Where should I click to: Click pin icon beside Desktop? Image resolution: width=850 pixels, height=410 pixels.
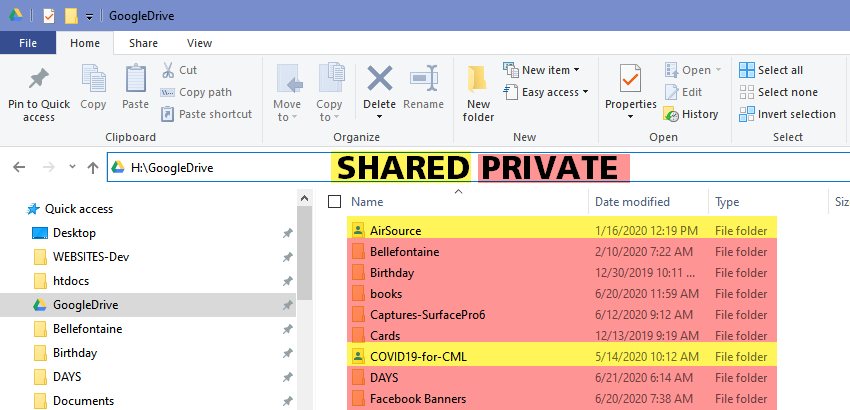pos(287,233)
